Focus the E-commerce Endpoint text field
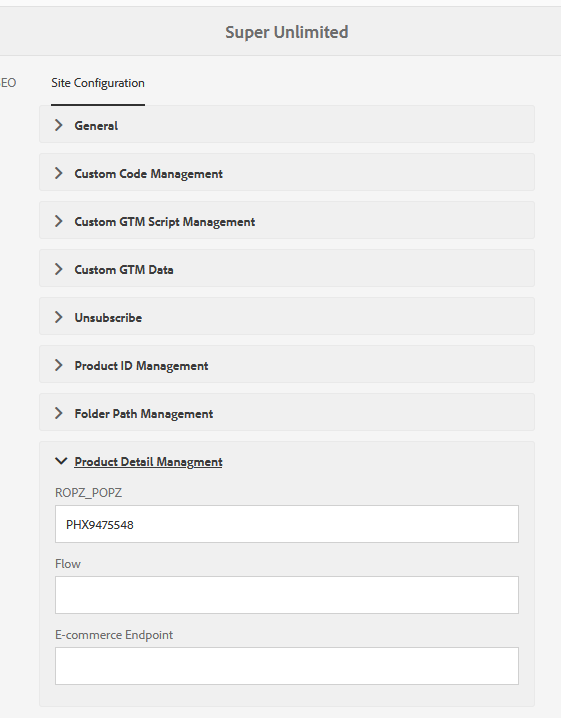Screen dimensions: 561x718 tap(287, 666)
